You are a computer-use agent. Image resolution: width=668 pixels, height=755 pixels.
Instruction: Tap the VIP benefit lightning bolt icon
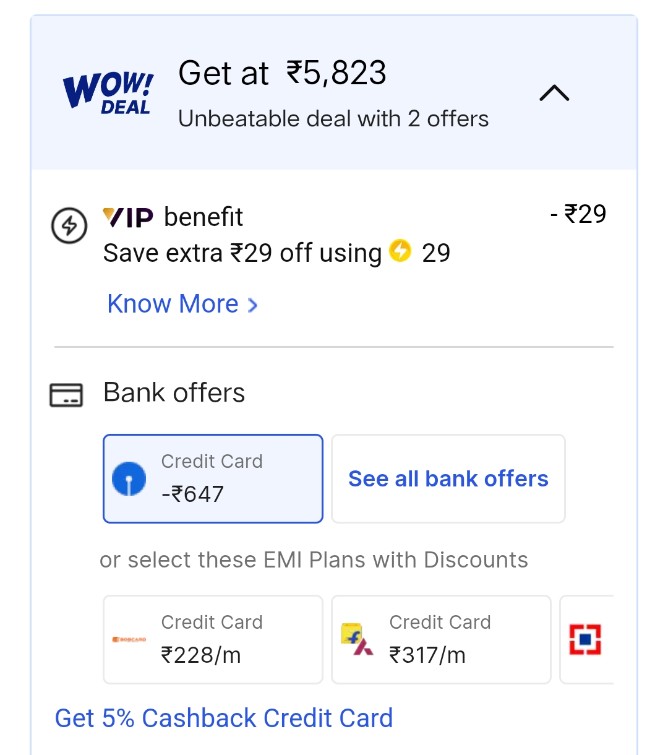pyautogui.click(x=69, y=227)
